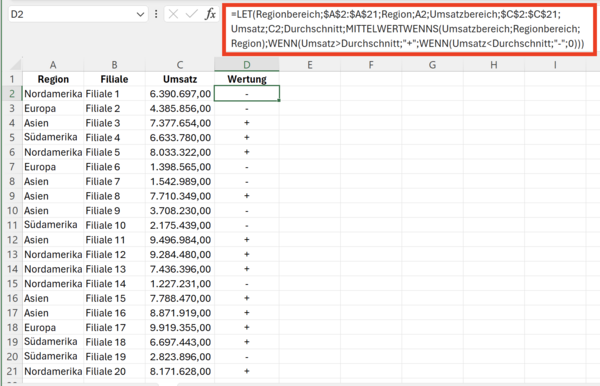This screenshot has height=386, width=600.
Task: Select row 12 header
Action: [12, 240]
